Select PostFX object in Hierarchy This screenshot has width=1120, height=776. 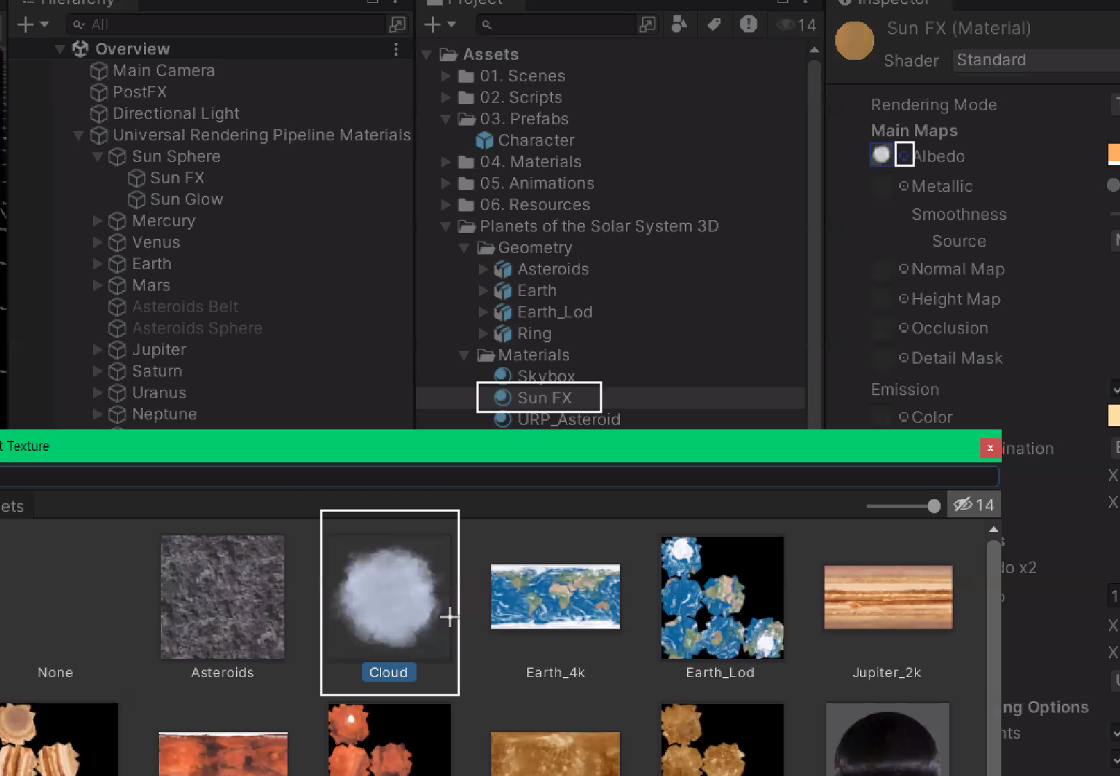point(139,92)
